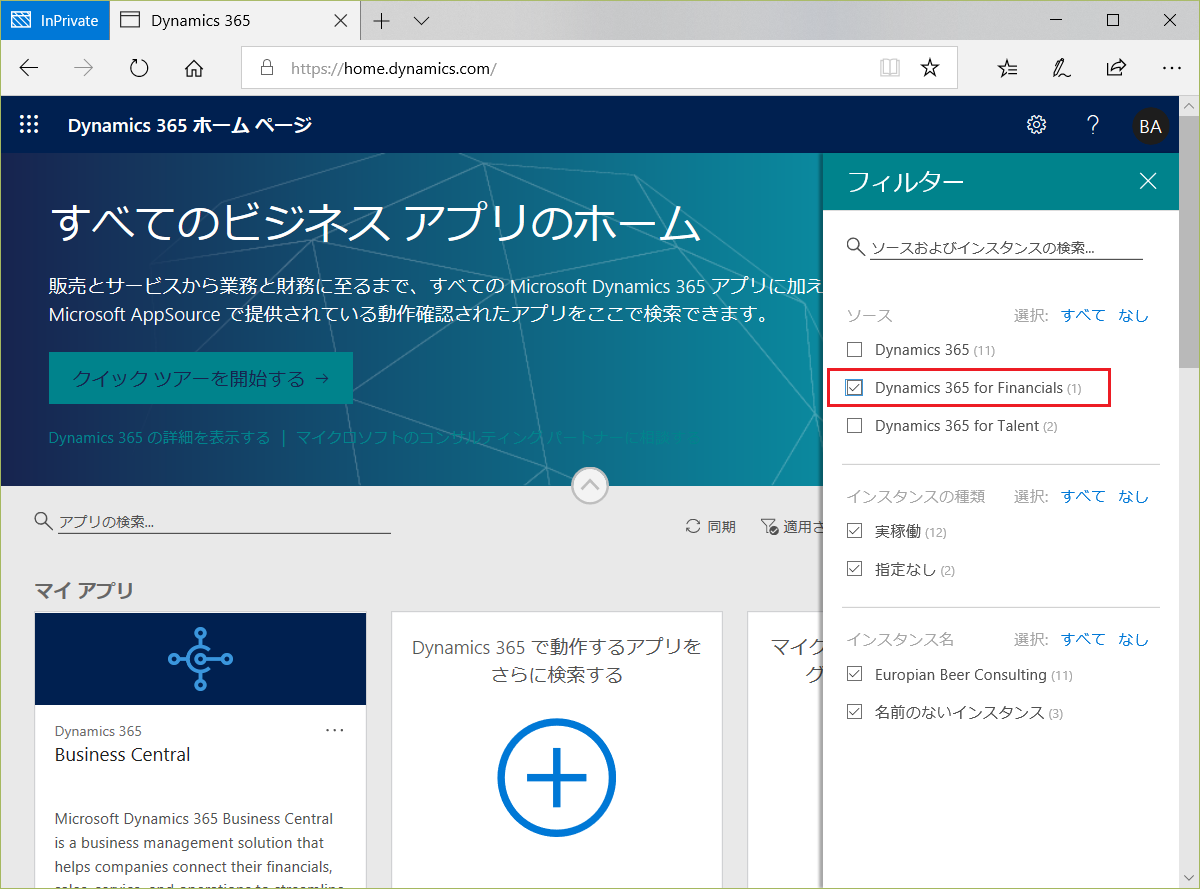Screen dimensions: 1200x889
Task: Go to the browser home page
Action: [194, 68]
